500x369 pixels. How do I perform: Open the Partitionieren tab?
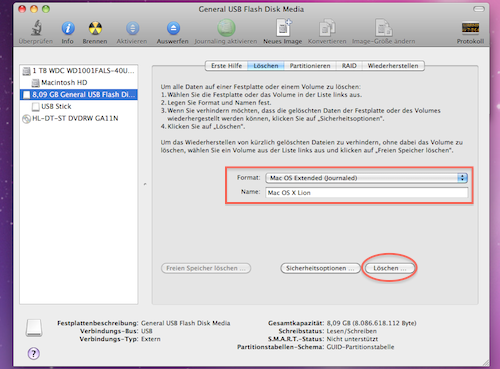(x=310, y=66)
